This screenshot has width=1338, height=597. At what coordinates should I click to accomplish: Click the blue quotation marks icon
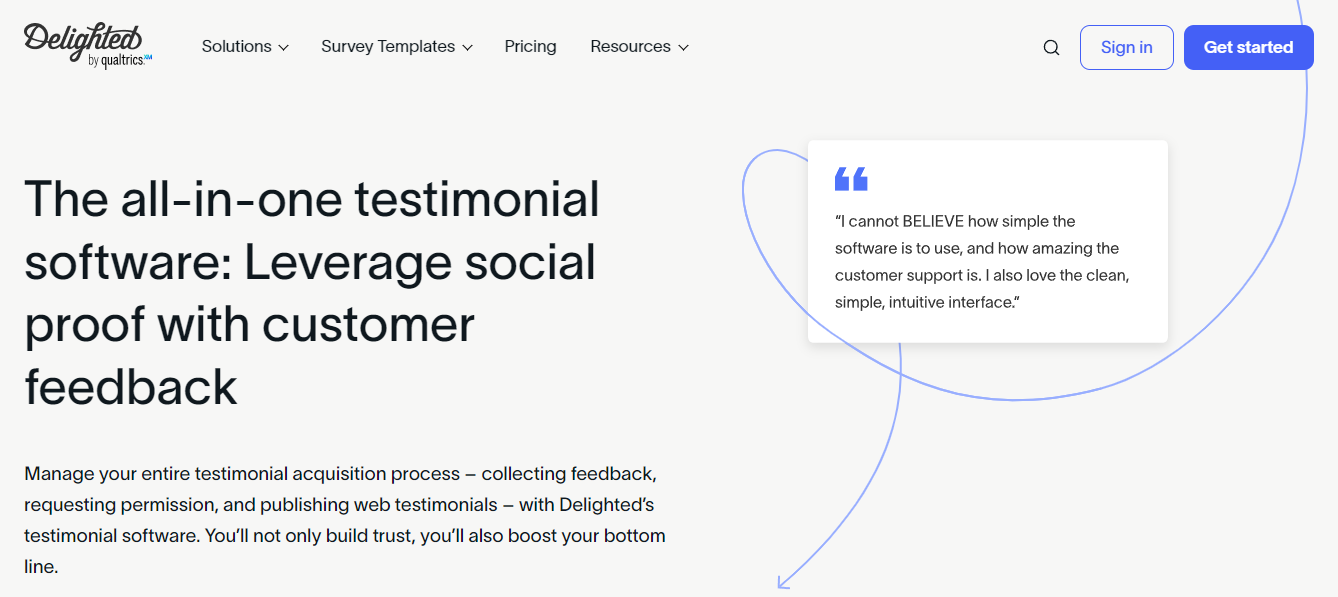[851, 179]
